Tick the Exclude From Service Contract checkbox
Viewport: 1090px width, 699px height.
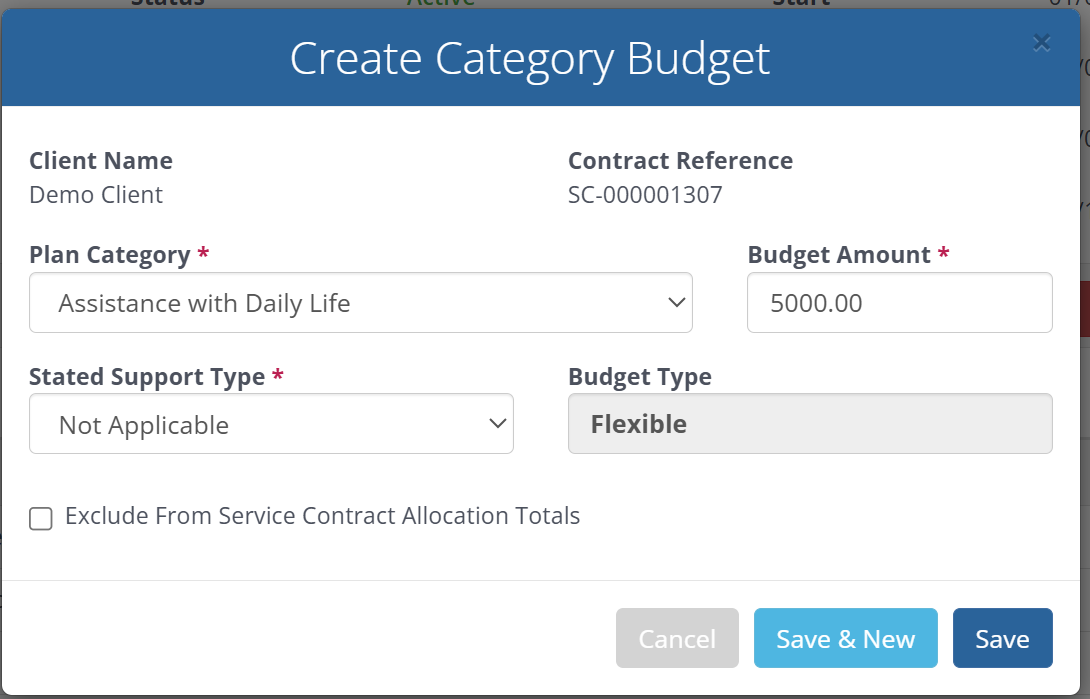tap(41, 518)
